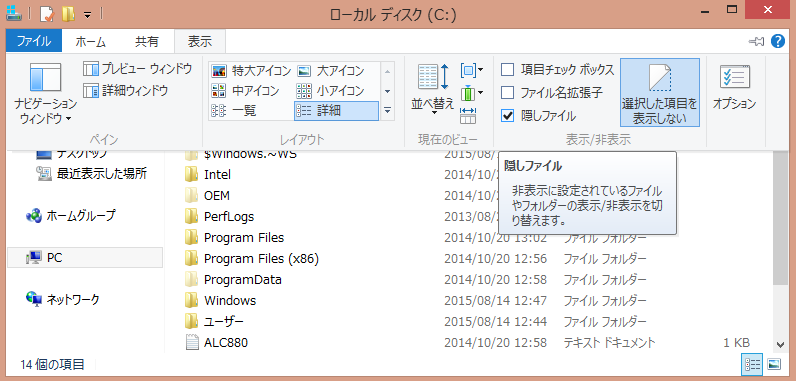Click Size all columns to fit icon
The height and width of the screenshot is (381, 796).
tap(468, 116)
